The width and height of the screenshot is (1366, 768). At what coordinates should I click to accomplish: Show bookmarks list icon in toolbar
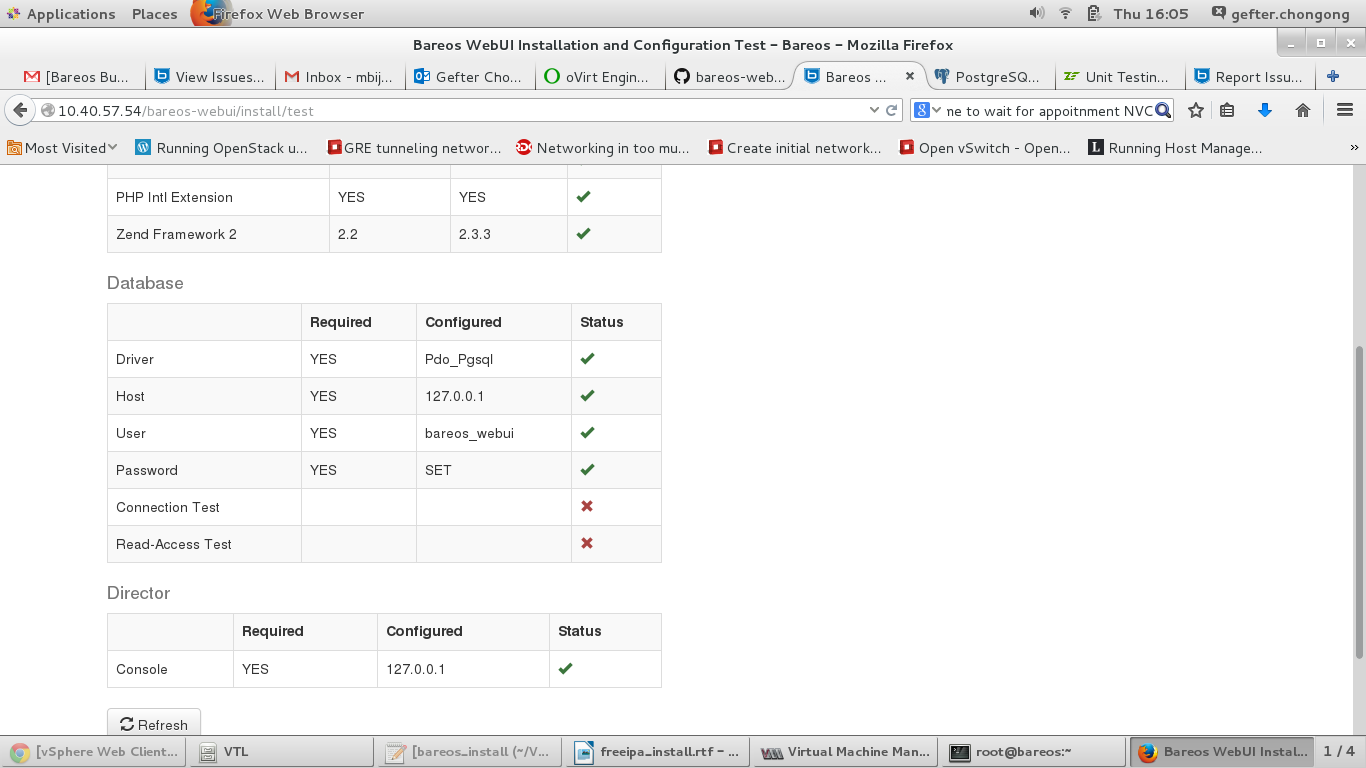pyautogui.click(x=1228, y=111)
